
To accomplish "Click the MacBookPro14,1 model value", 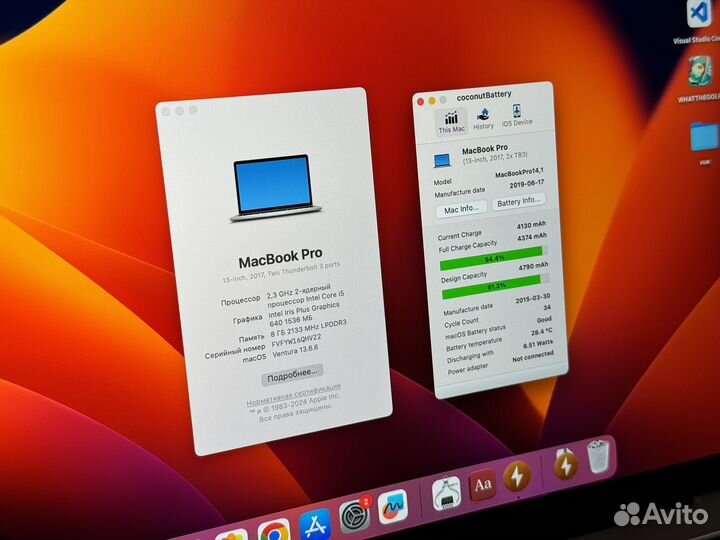I will tap(519, 172).
